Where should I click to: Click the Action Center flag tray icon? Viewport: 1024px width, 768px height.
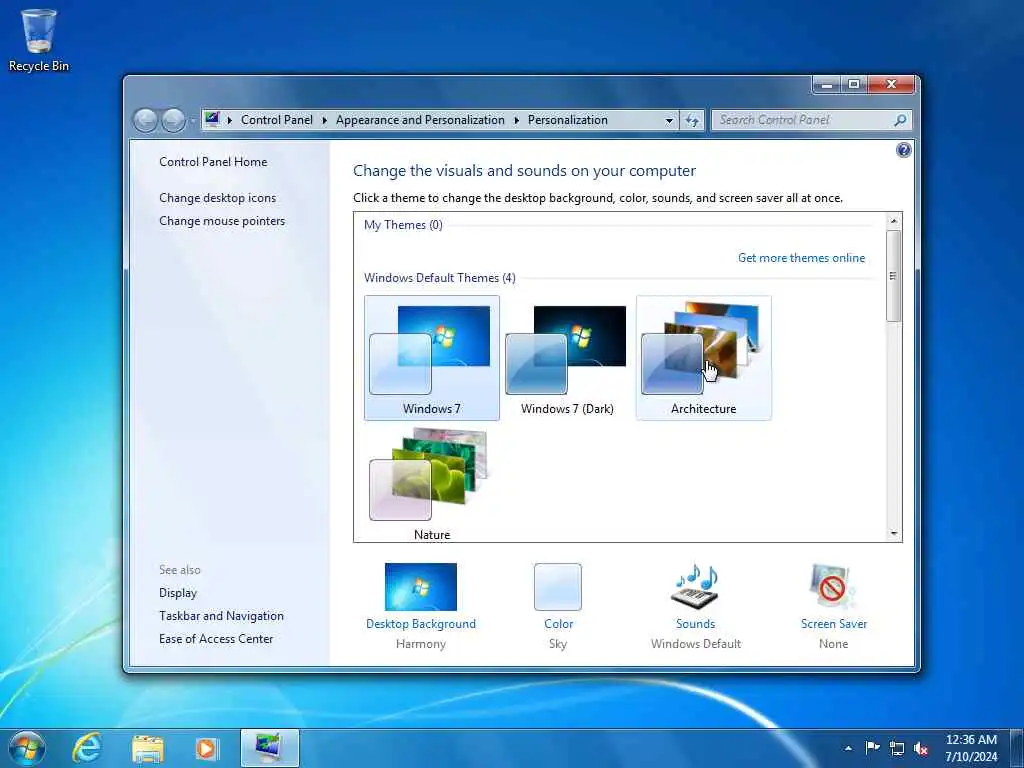(x=872, y=748)
